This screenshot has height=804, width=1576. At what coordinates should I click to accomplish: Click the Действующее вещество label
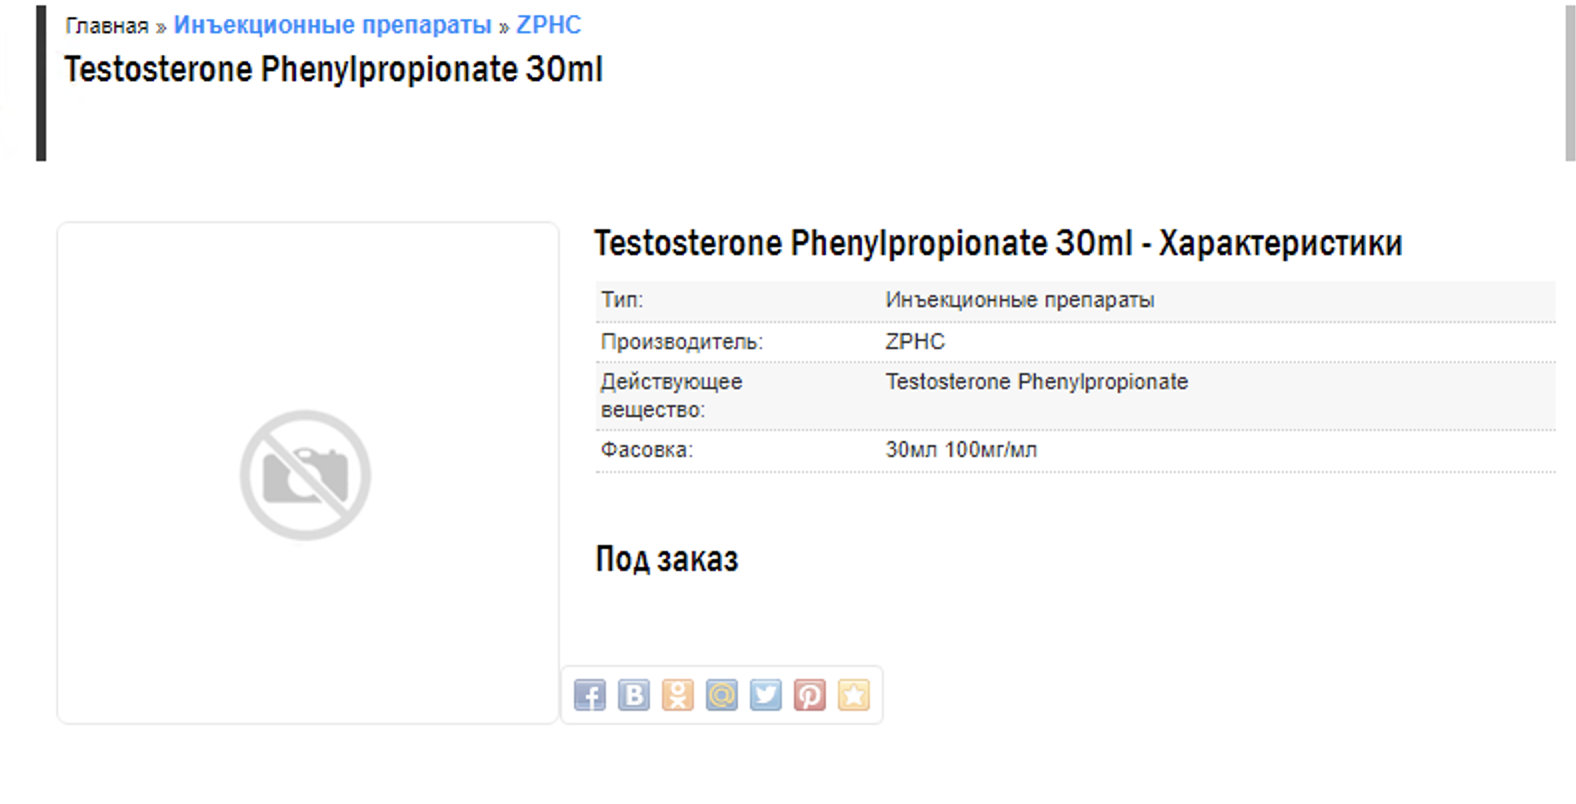pos(671,395)
